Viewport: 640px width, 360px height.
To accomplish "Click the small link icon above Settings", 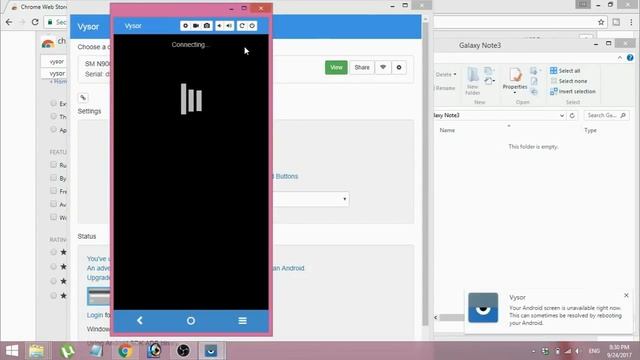I will point(83,98).
